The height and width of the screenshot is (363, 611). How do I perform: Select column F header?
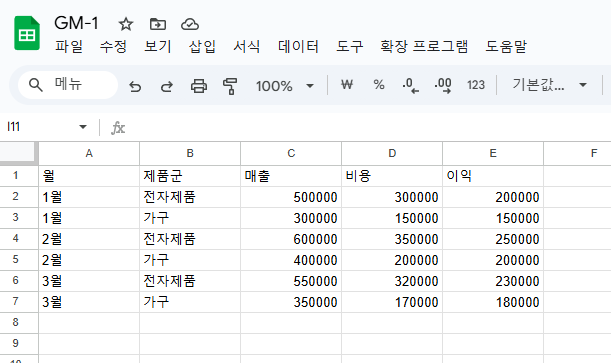tap(577, 153)
